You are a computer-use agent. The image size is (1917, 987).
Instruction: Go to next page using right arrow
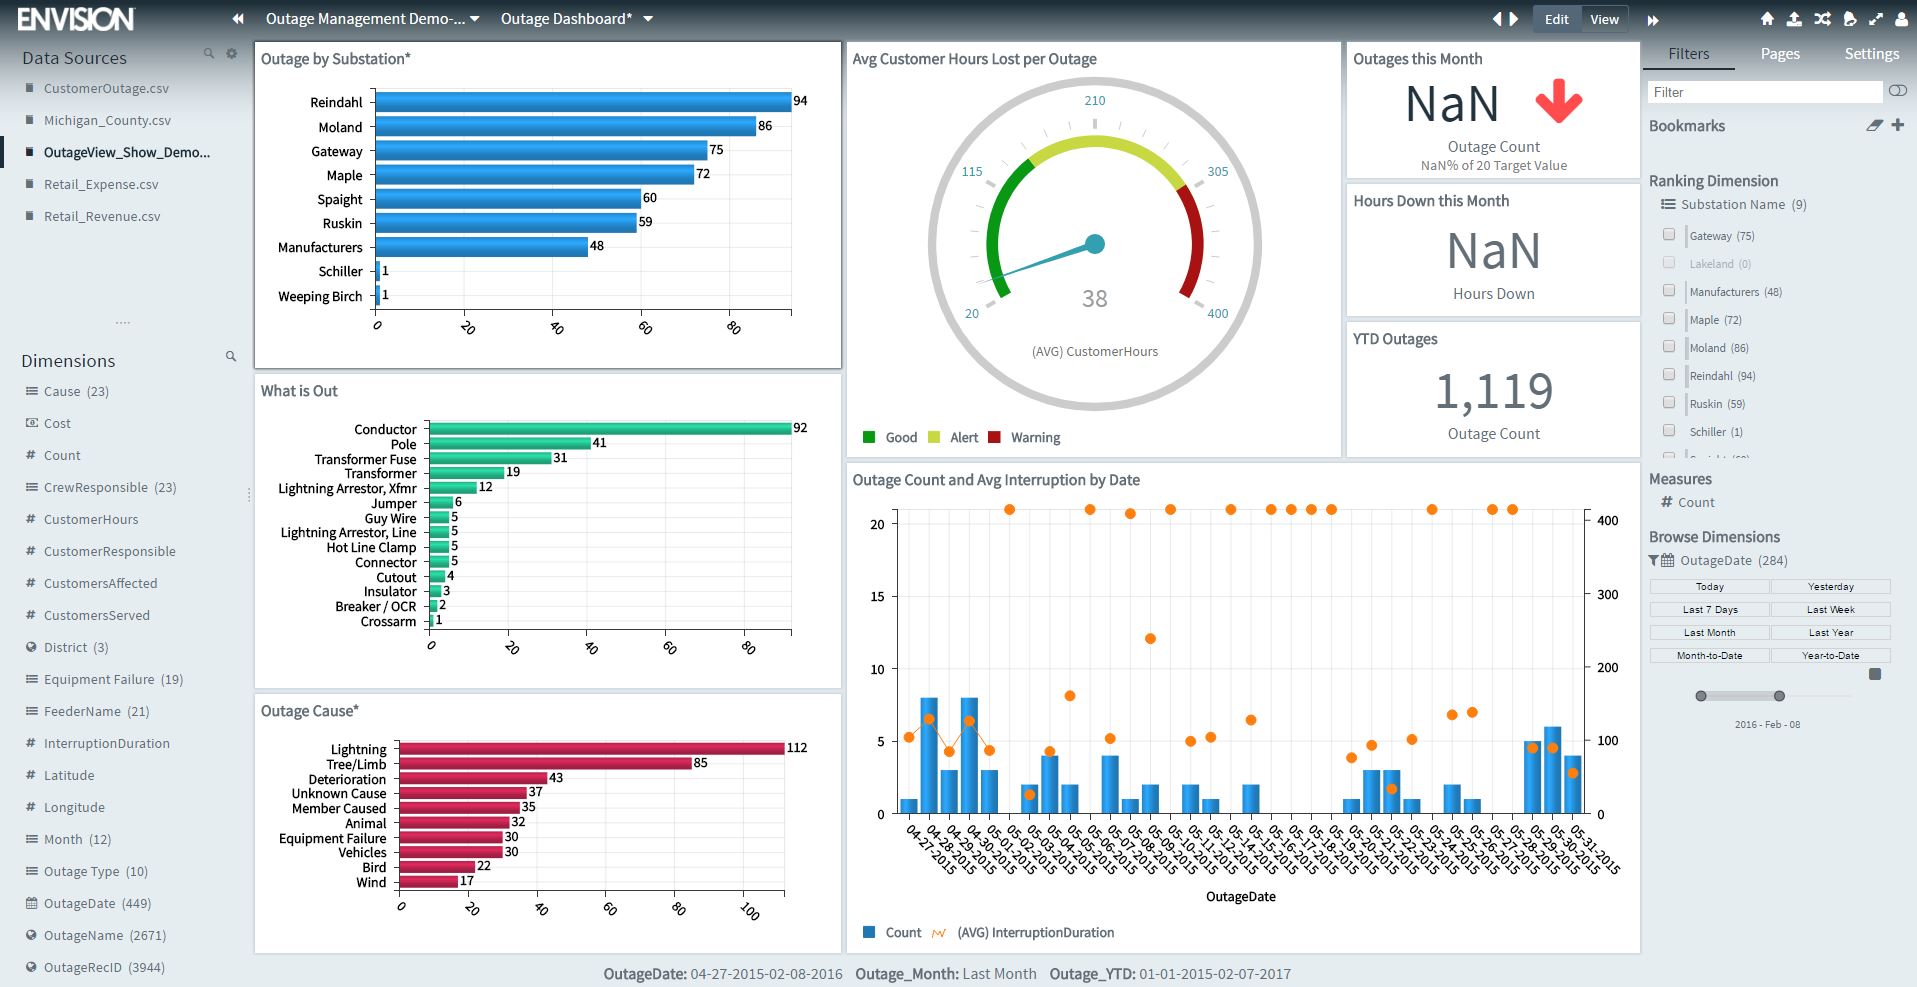pyautogui.click(x=1514, y=19)
